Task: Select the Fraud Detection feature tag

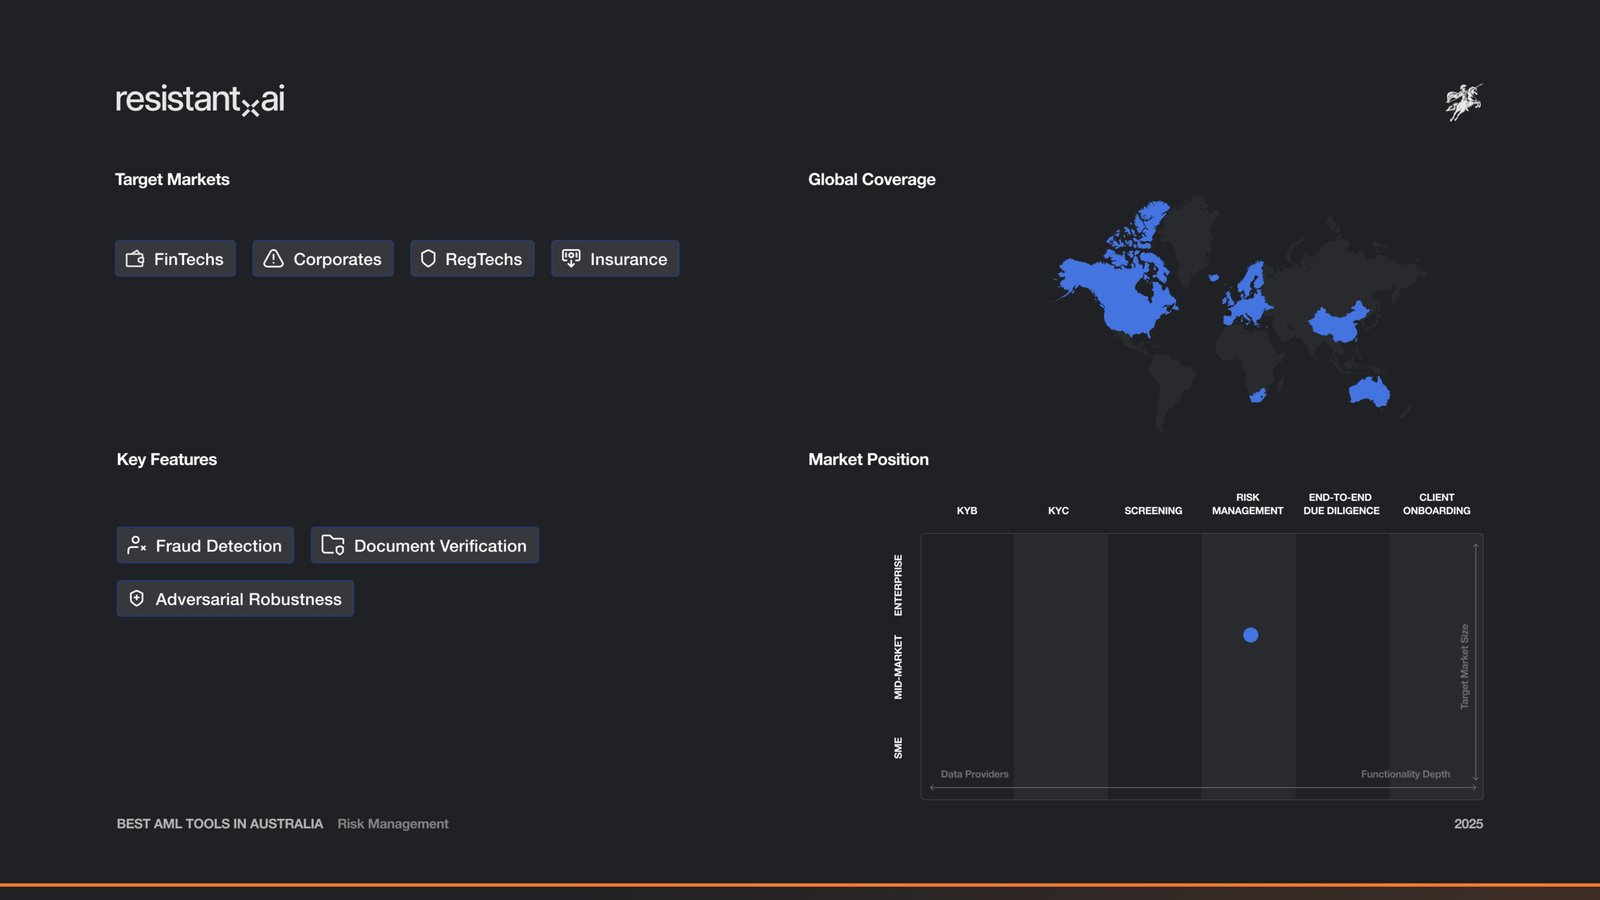Action: pos(205,545)
